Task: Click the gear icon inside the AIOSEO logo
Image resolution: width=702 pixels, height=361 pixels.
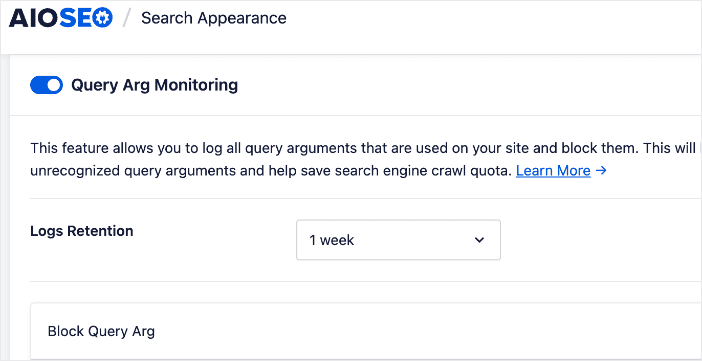Action: (x=103, y=18)
